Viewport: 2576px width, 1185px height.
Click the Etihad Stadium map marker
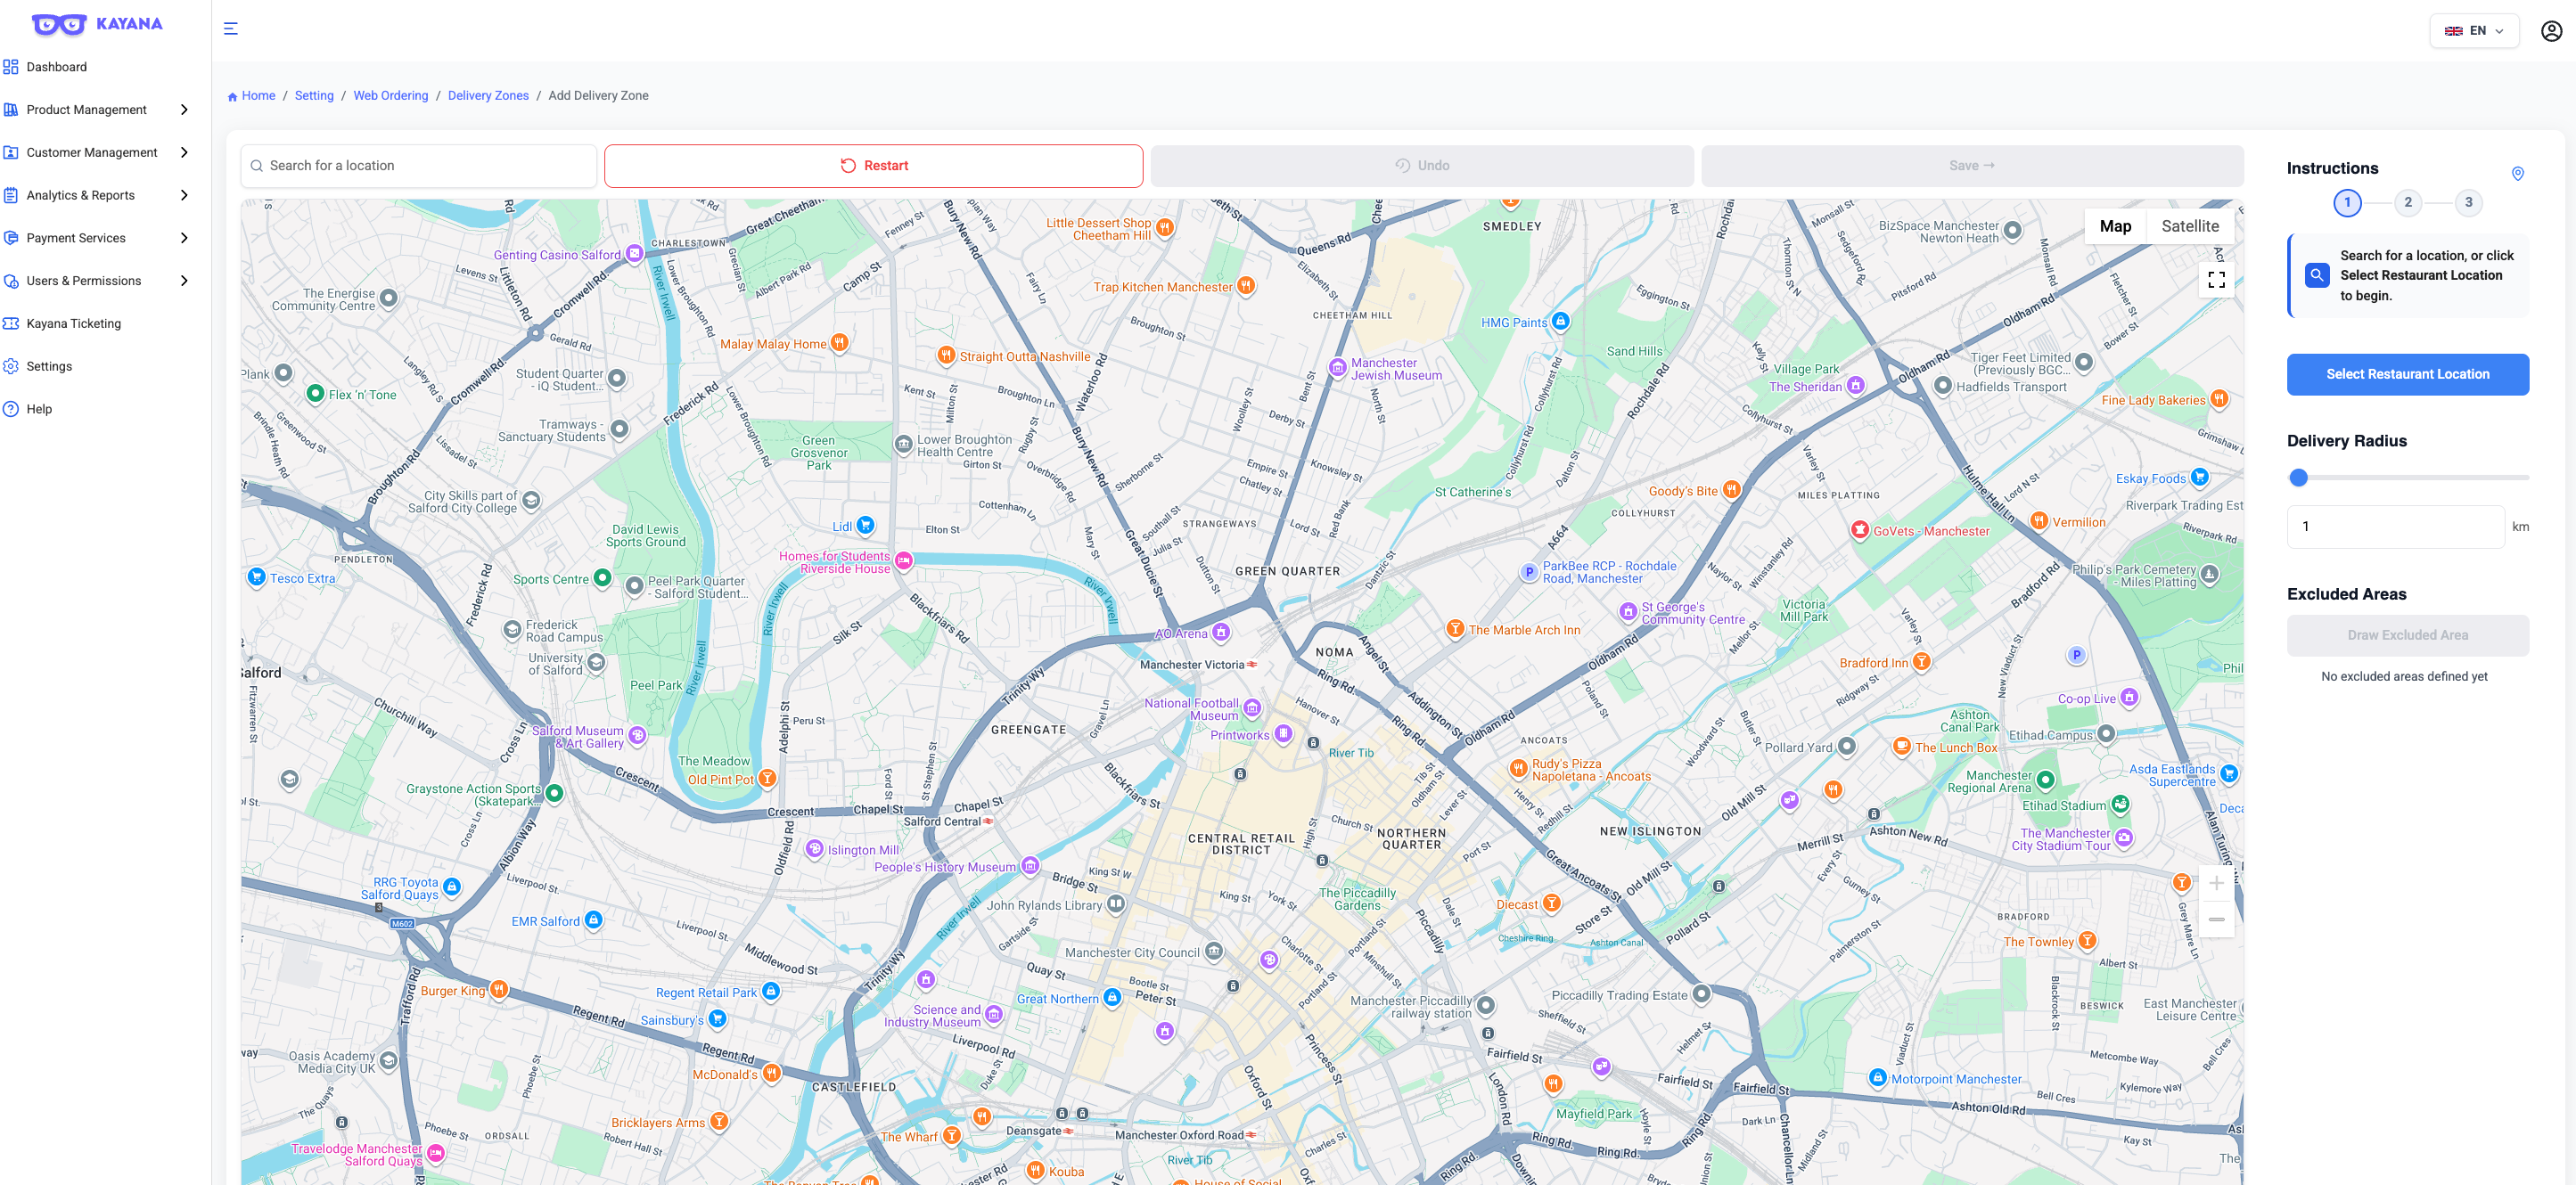(2120, 805)
